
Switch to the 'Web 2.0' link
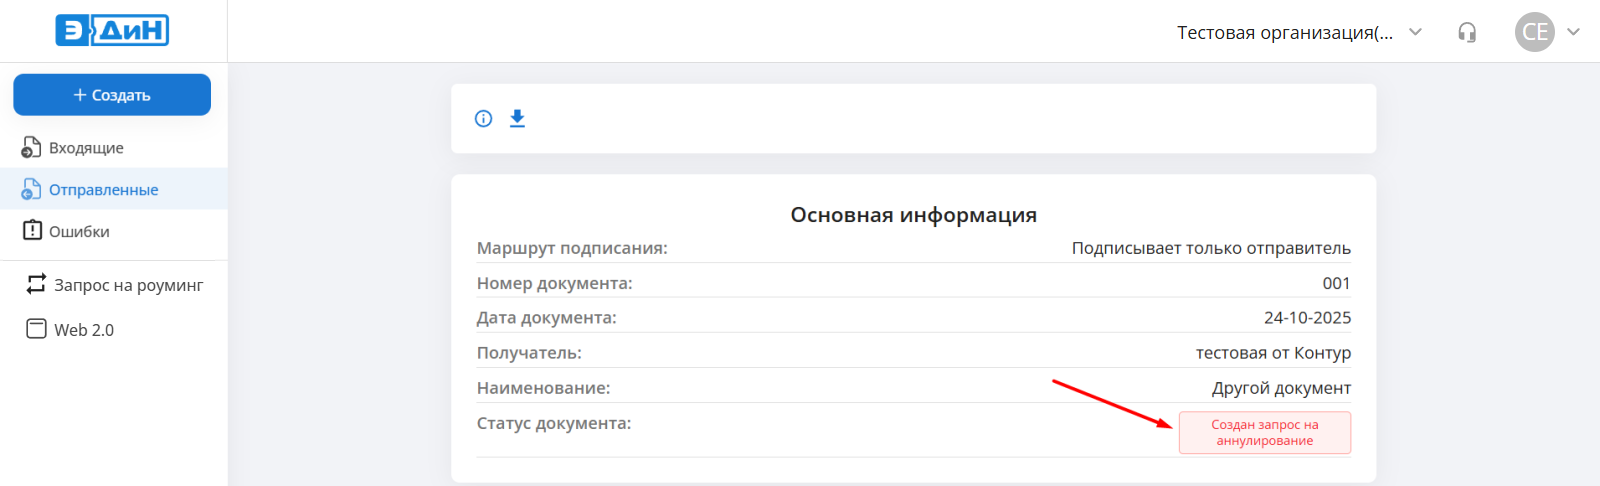[84, 330]
